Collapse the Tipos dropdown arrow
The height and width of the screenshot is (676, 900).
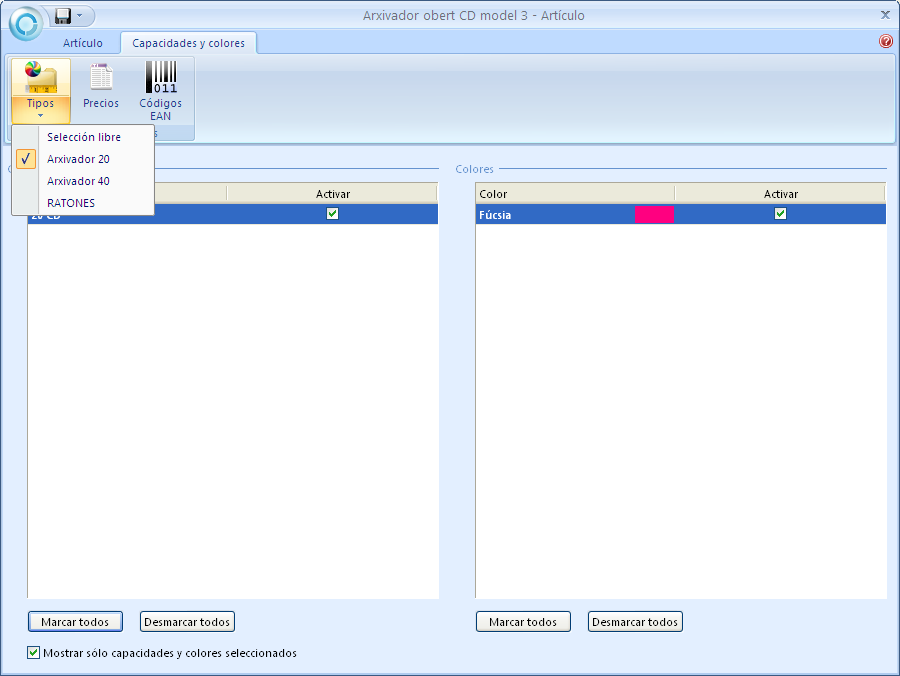40,116
